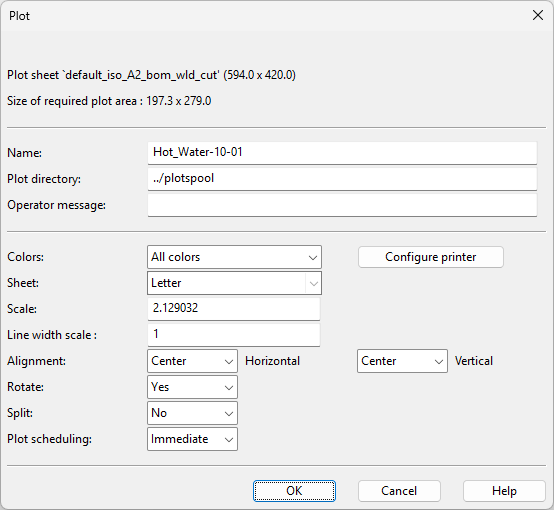Viewport: 554px width, 510px height.
Task: Click the 'Line width scale :' label
Action: [52, 335]
